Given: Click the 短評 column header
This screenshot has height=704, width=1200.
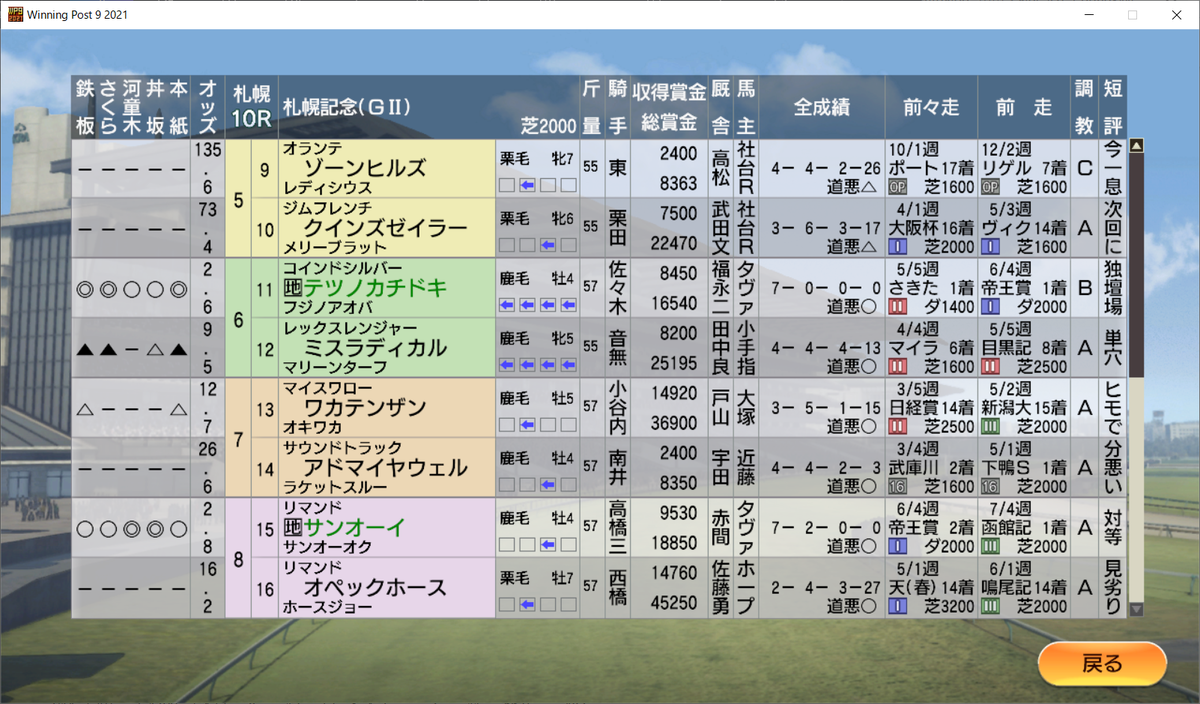Looking at the screenshot, I should click(x=1112, y=106).
